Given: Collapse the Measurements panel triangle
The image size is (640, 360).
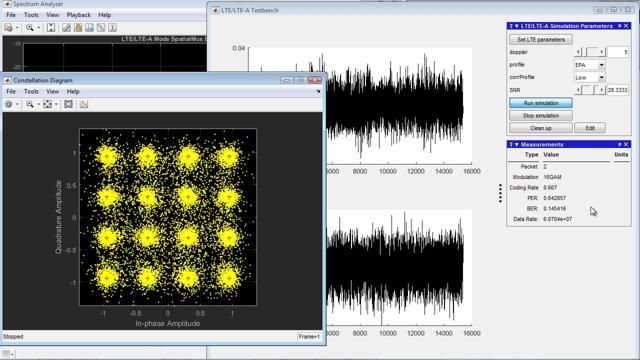Looking at the screenshot, I should click(517, 144).
